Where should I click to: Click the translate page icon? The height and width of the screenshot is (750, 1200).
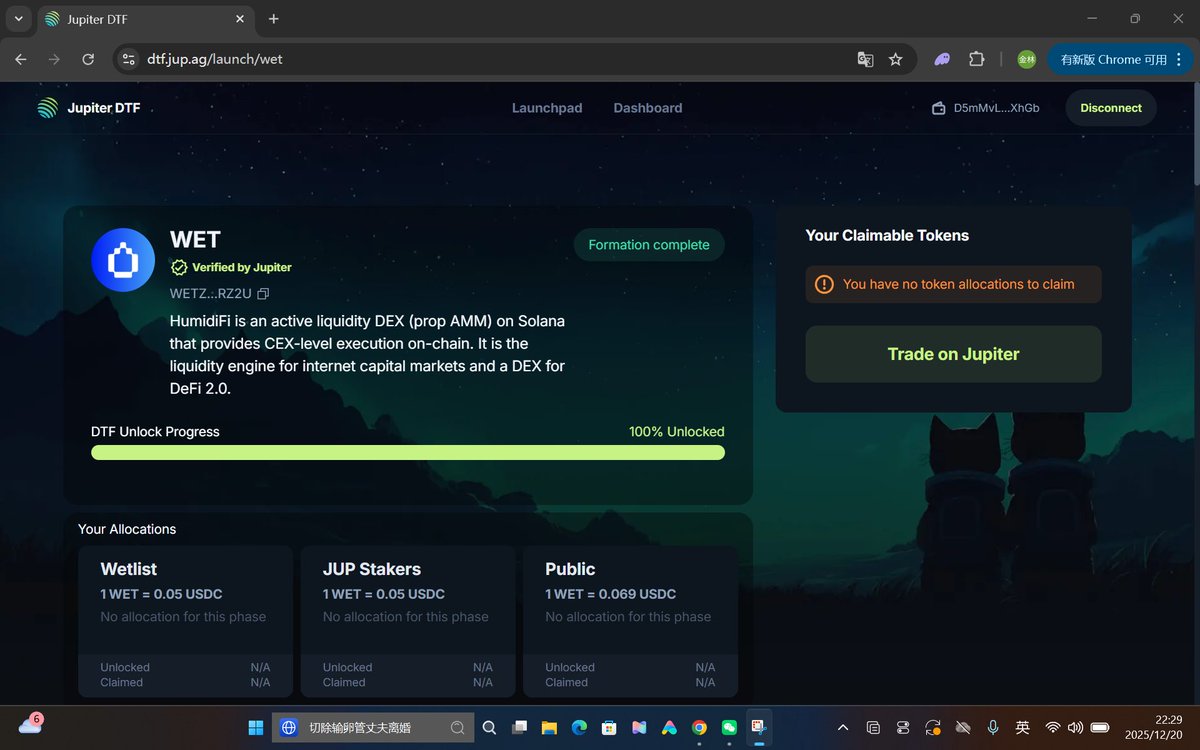tap(865, 59)
